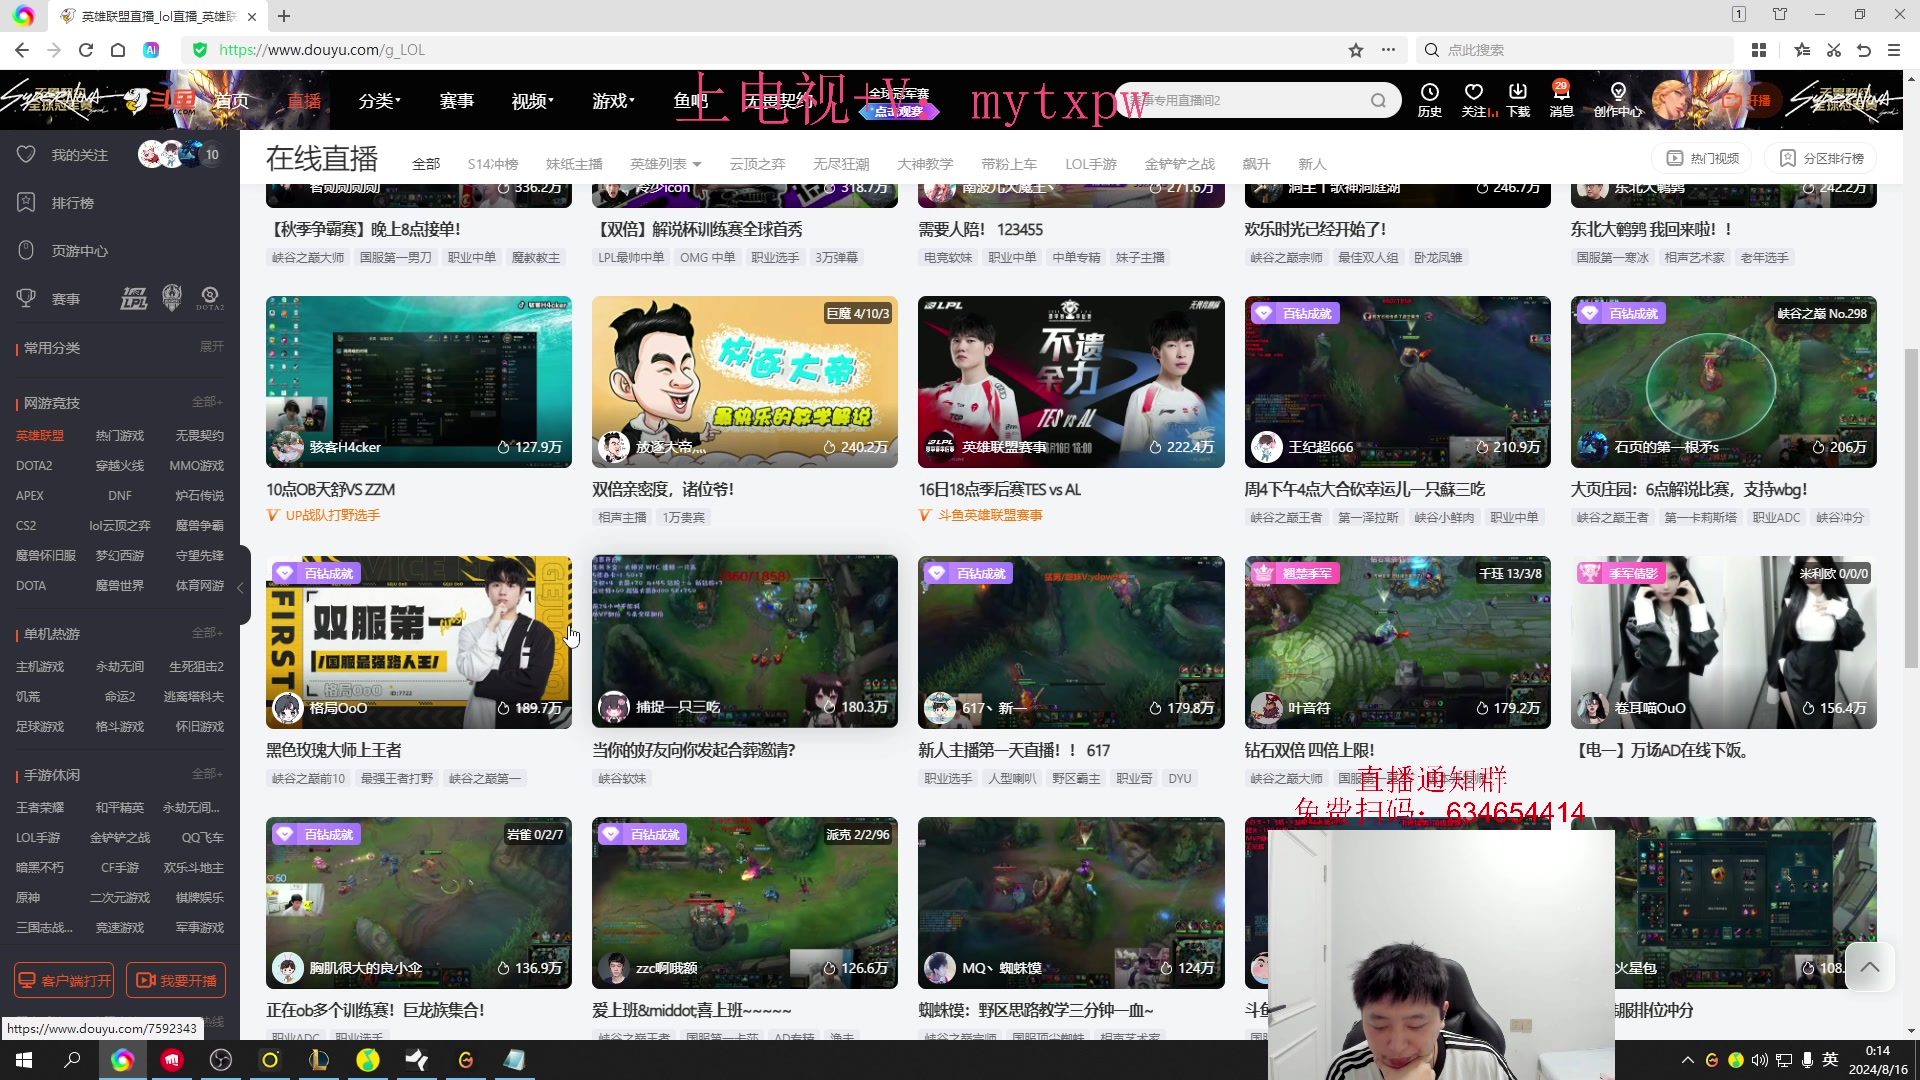Screen dimensions: 1920x1080
Task: Select the 大神教学 filter tab
Action: coord(925,164)
